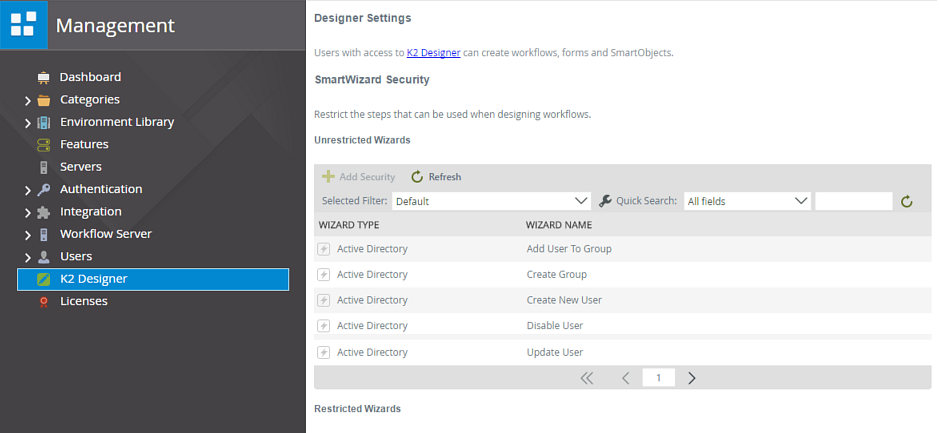
Task: Click the K2 Management logo icon
Action: [x=23, y=25]
